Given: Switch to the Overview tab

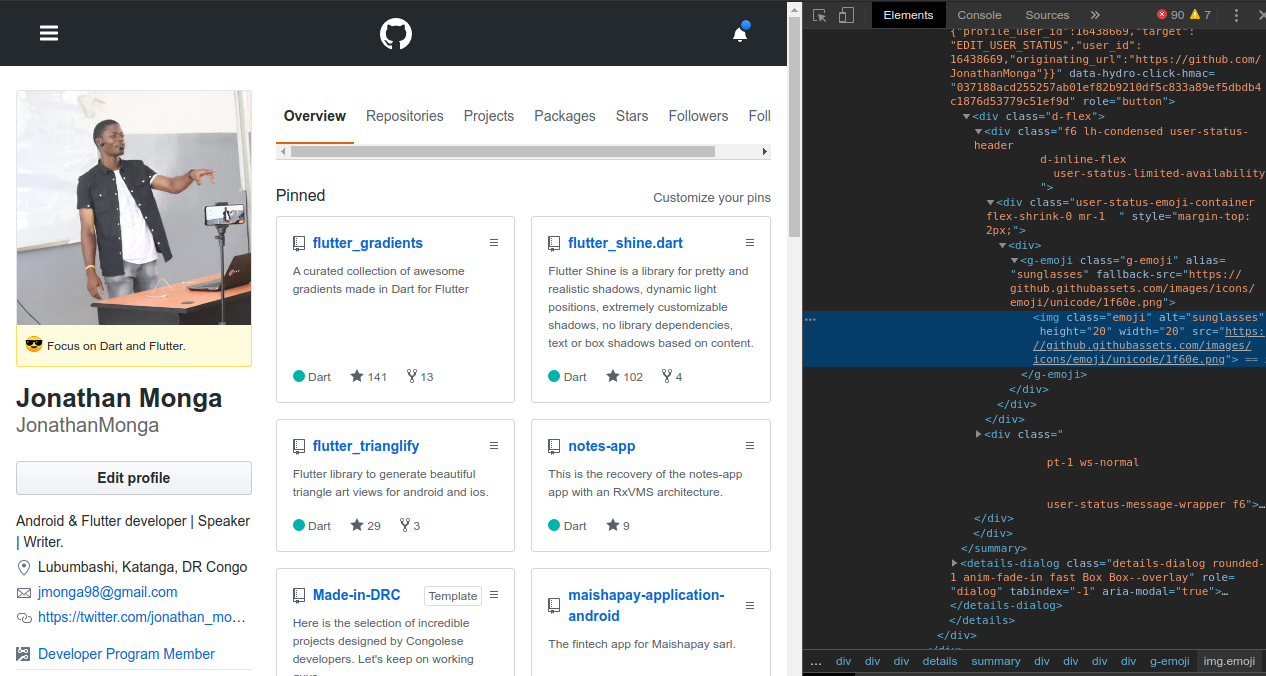Looking at the screenshot, I should [x=315, y=116].
